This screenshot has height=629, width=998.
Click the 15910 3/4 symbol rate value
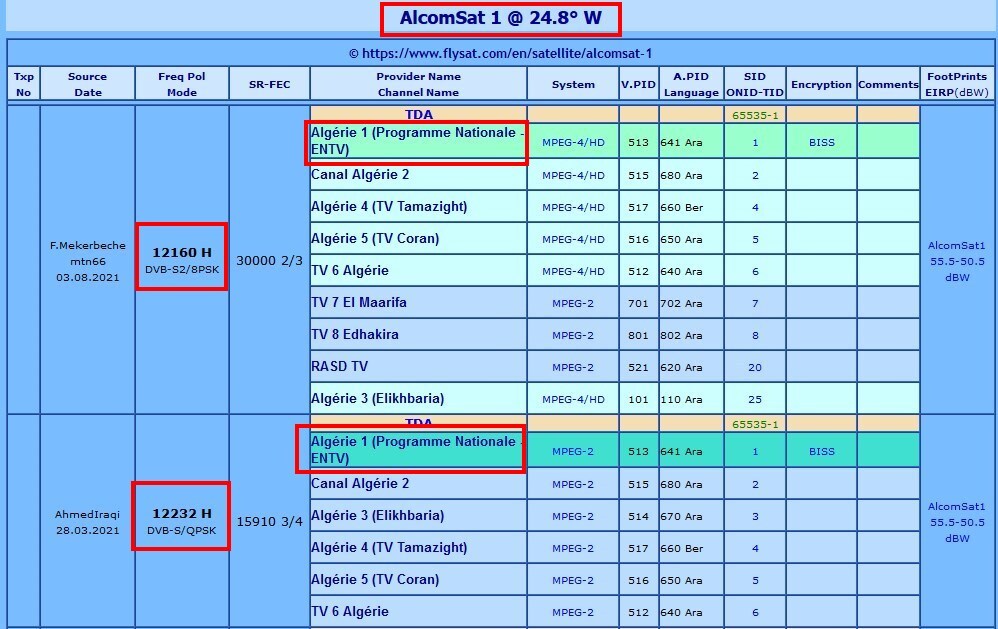[x=269, y=521]
